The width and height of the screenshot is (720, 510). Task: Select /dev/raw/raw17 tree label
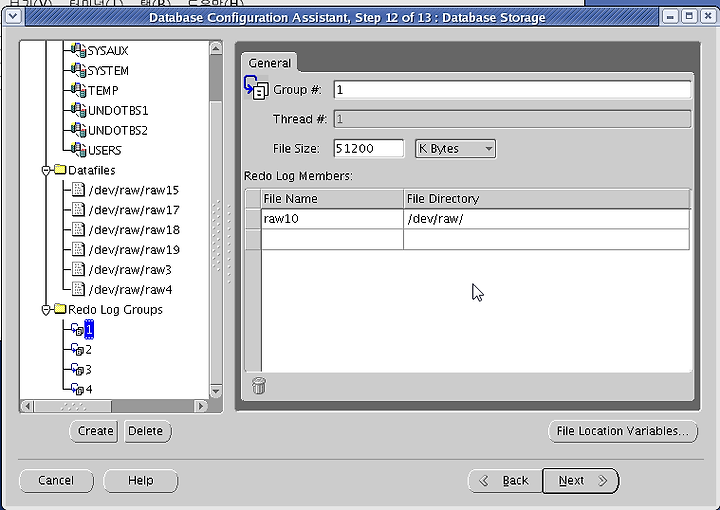point(134,210)
